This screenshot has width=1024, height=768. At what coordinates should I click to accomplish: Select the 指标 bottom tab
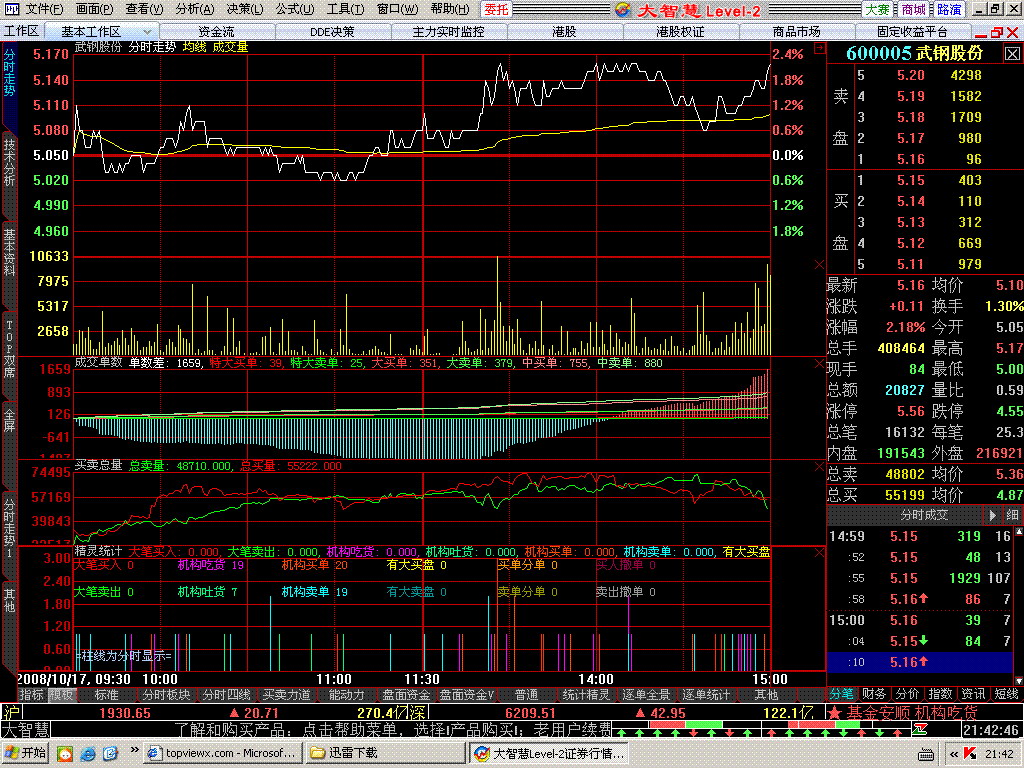click(31, 695)
